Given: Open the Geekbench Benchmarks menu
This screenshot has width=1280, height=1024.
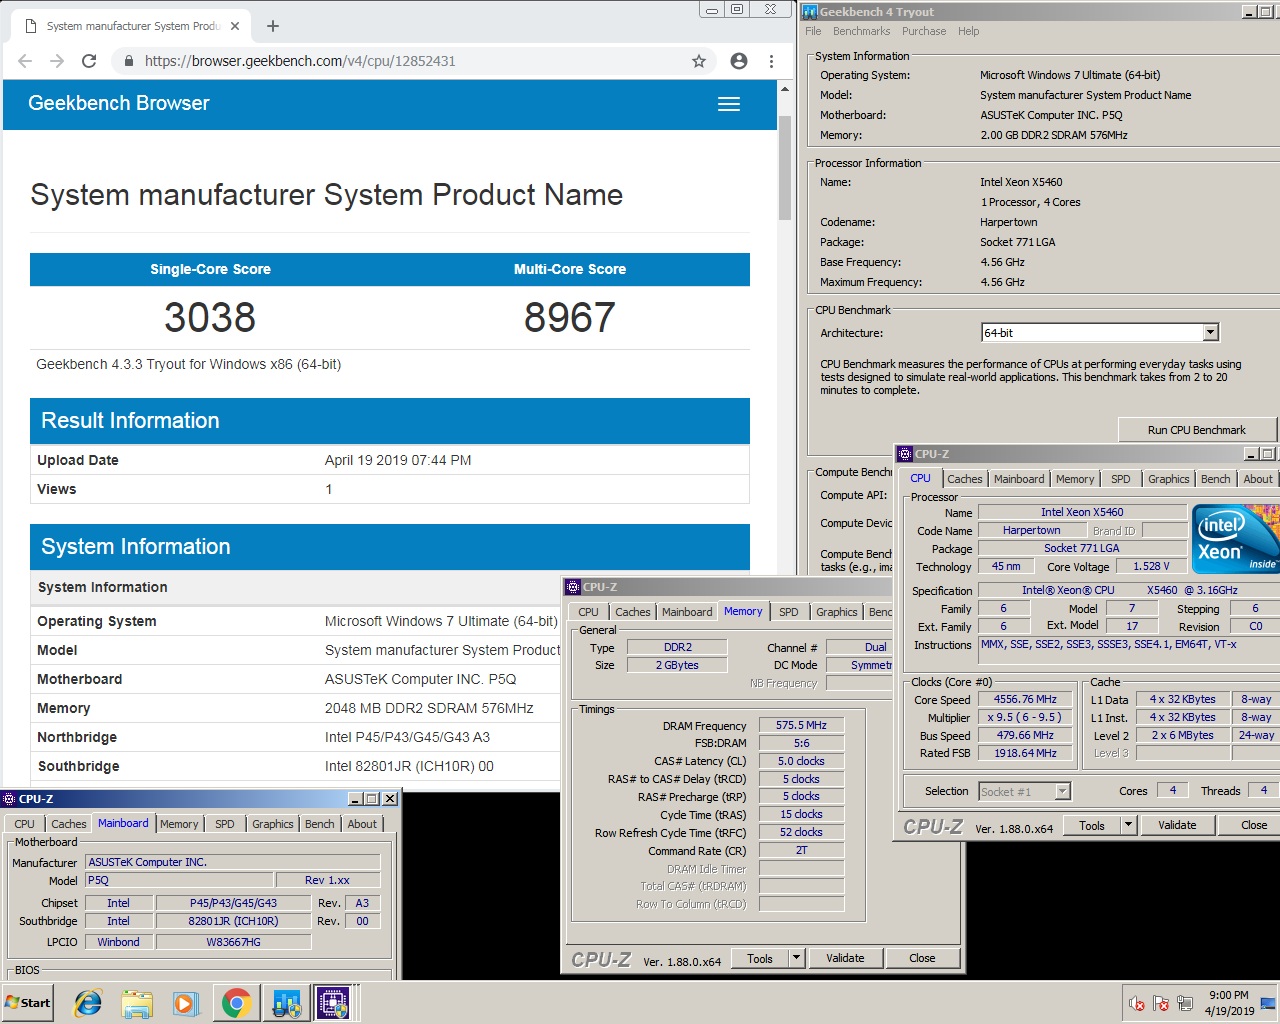Looking at the screenshot, I should point(862,31).
